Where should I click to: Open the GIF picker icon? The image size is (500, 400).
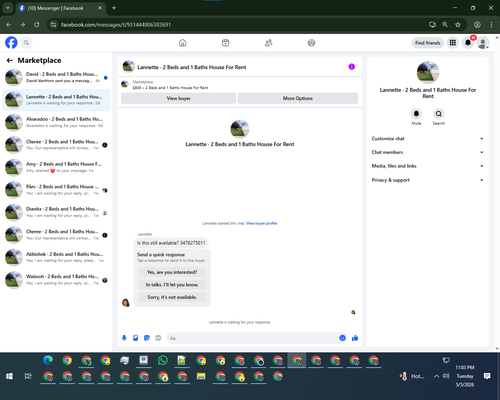(158, 338)
